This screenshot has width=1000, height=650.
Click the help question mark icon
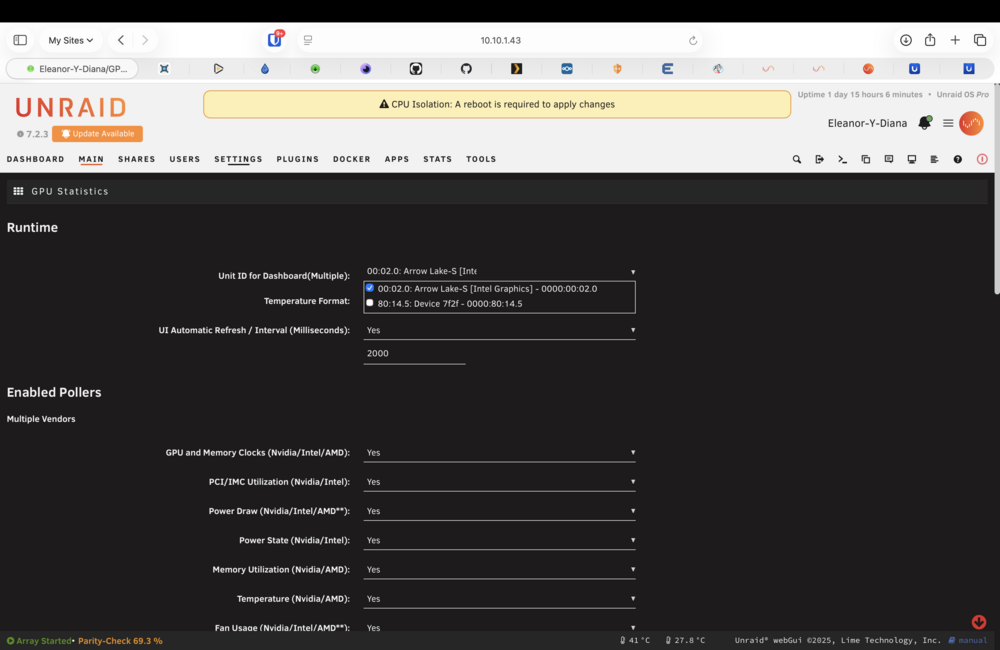(957, 159)
